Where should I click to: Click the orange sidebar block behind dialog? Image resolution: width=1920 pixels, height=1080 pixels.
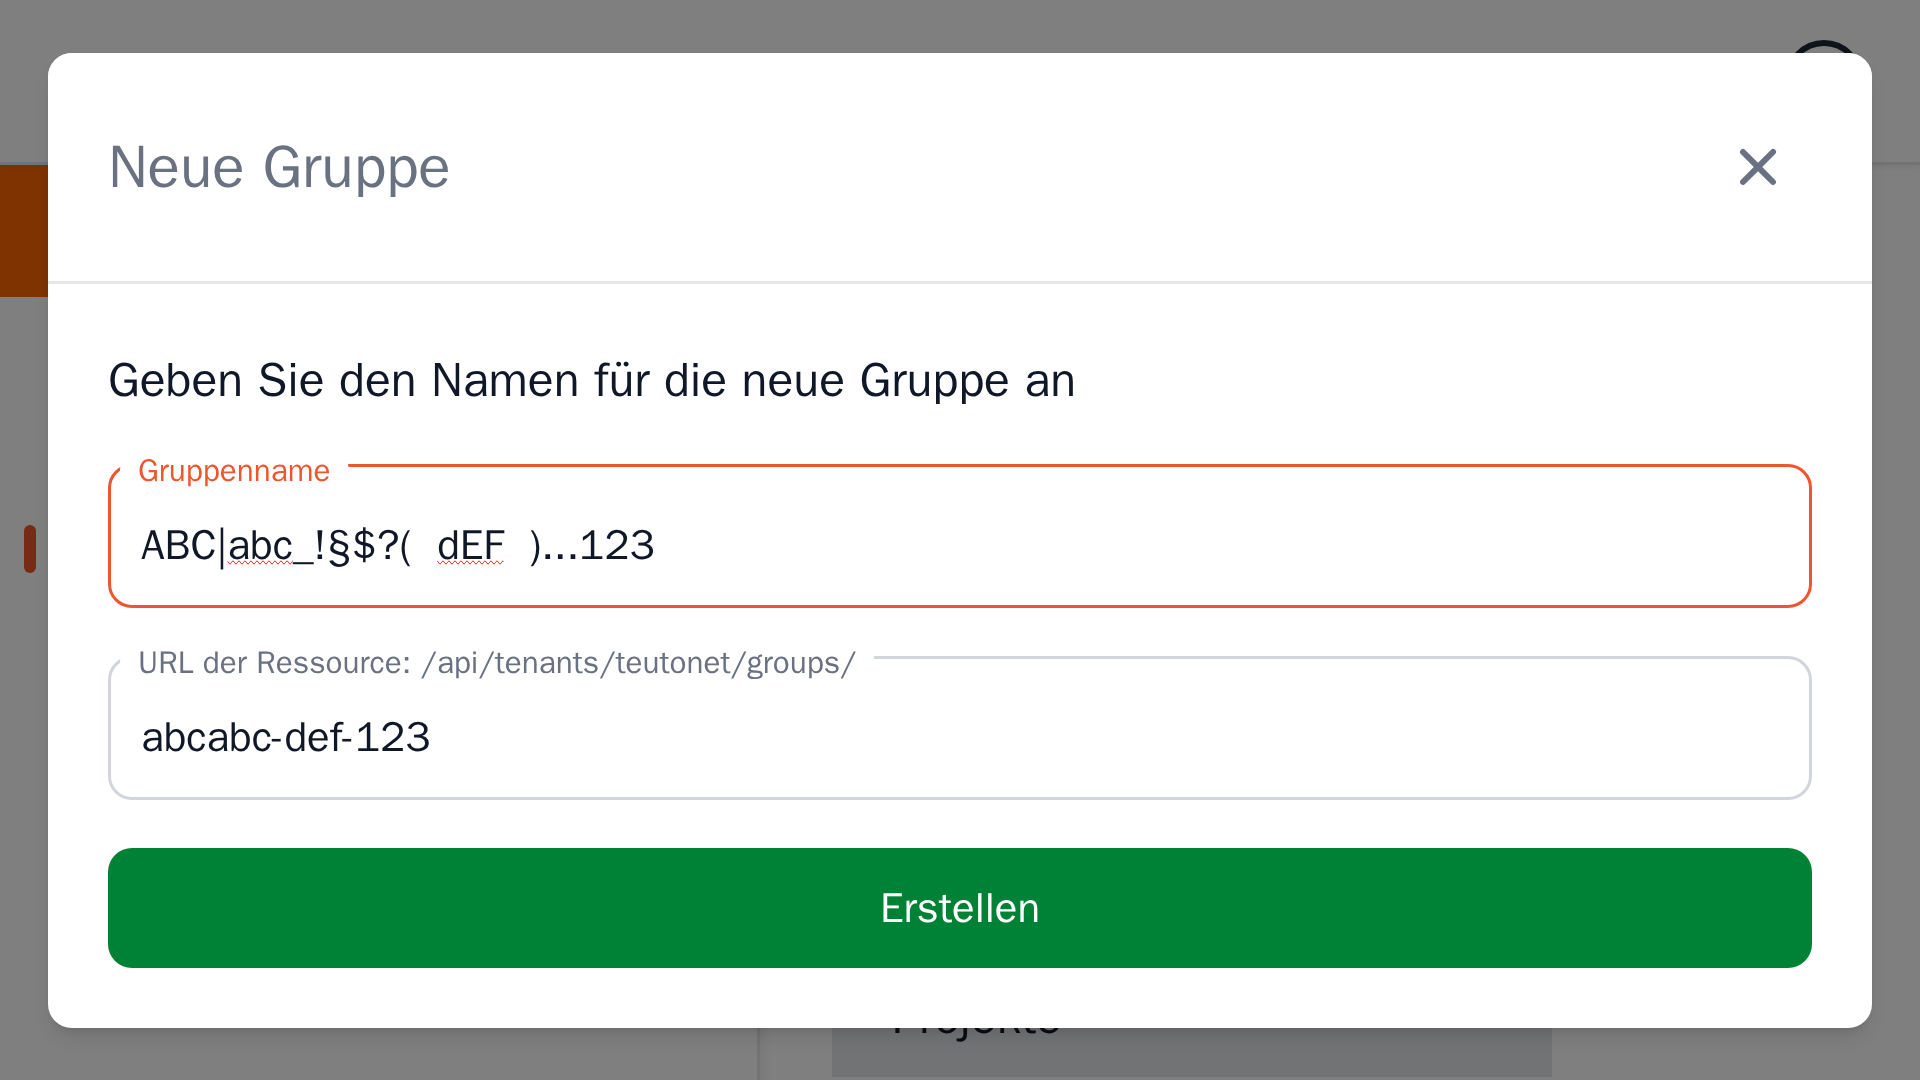pos(23,230)
